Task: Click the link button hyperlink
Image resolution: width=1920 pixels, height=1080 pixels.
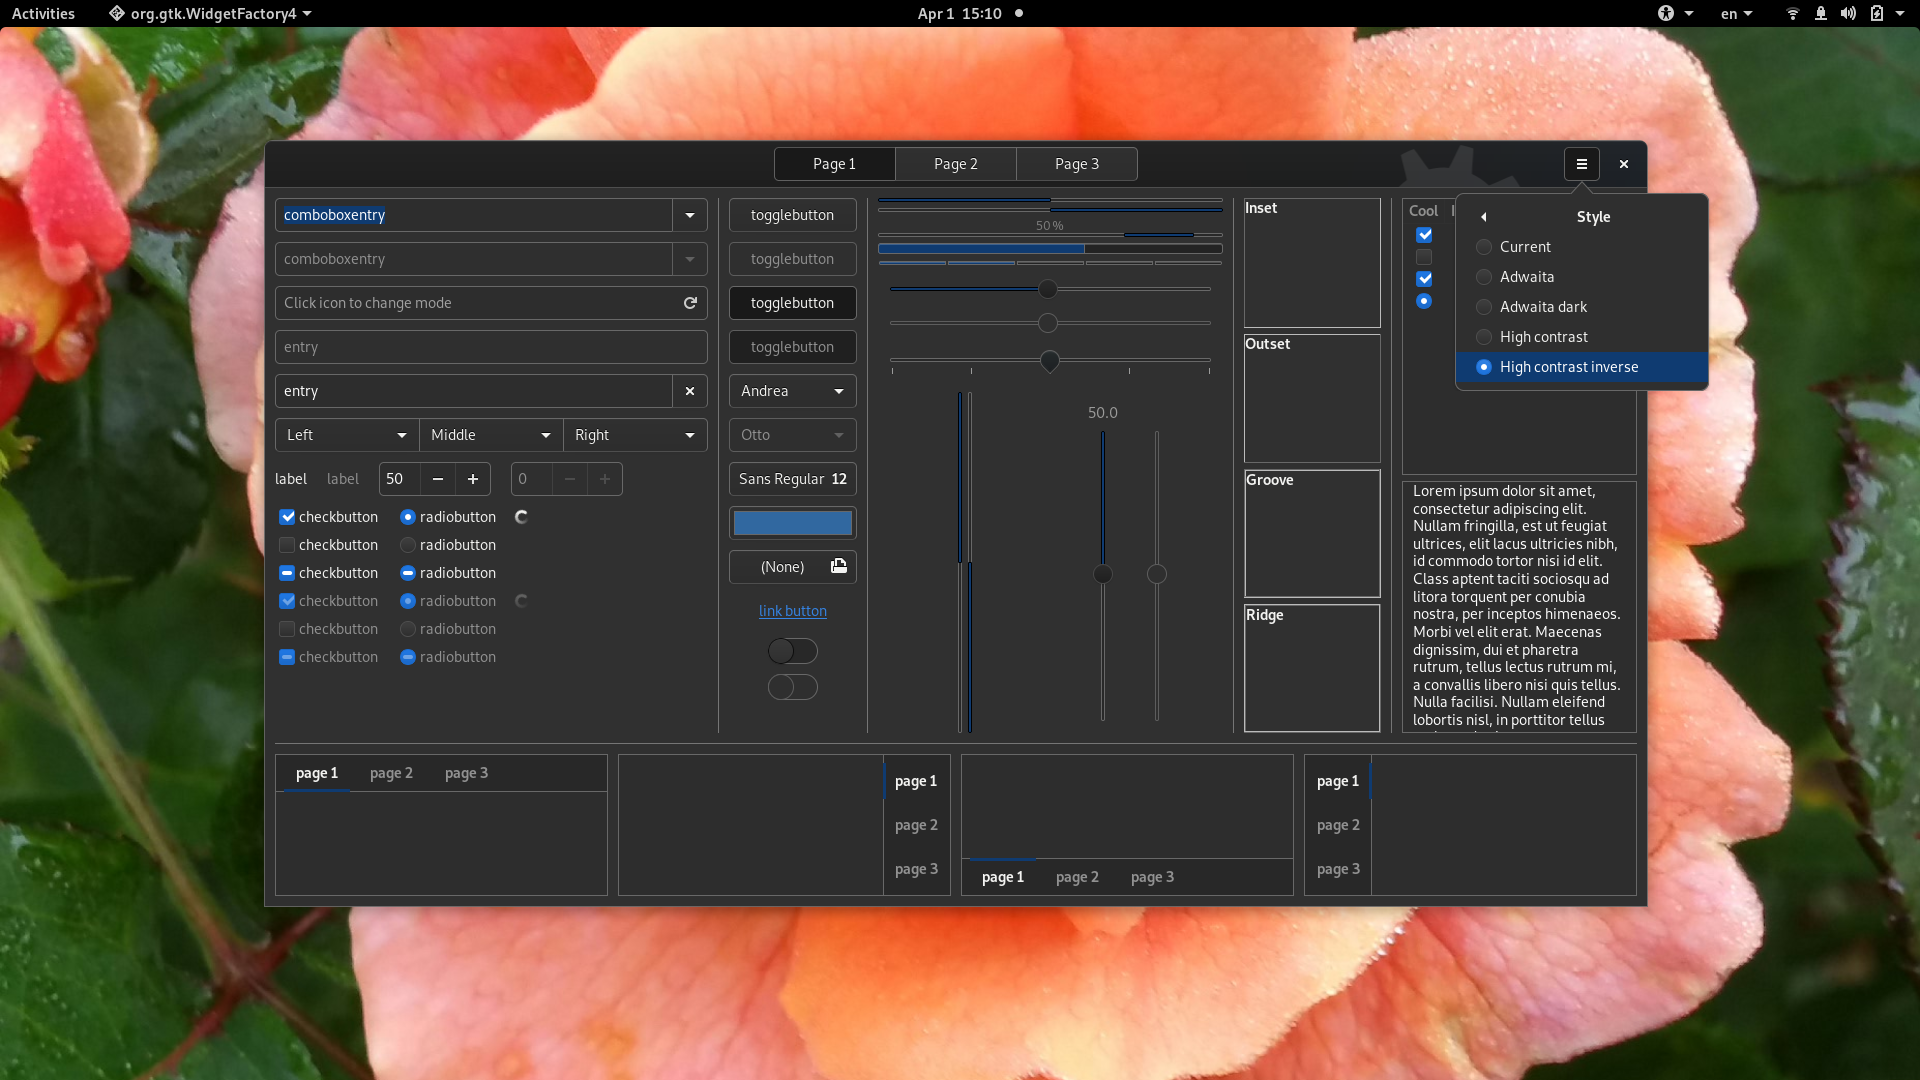Action: [x=793, y=611]
